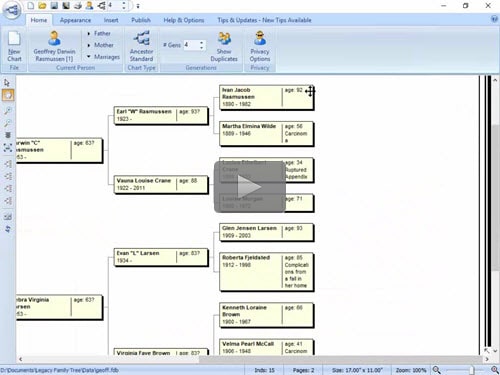The width and height of the screenshot is (500, 375).
Task: Select Evan "L" Larsen box
Action: (x=161, y=257)
